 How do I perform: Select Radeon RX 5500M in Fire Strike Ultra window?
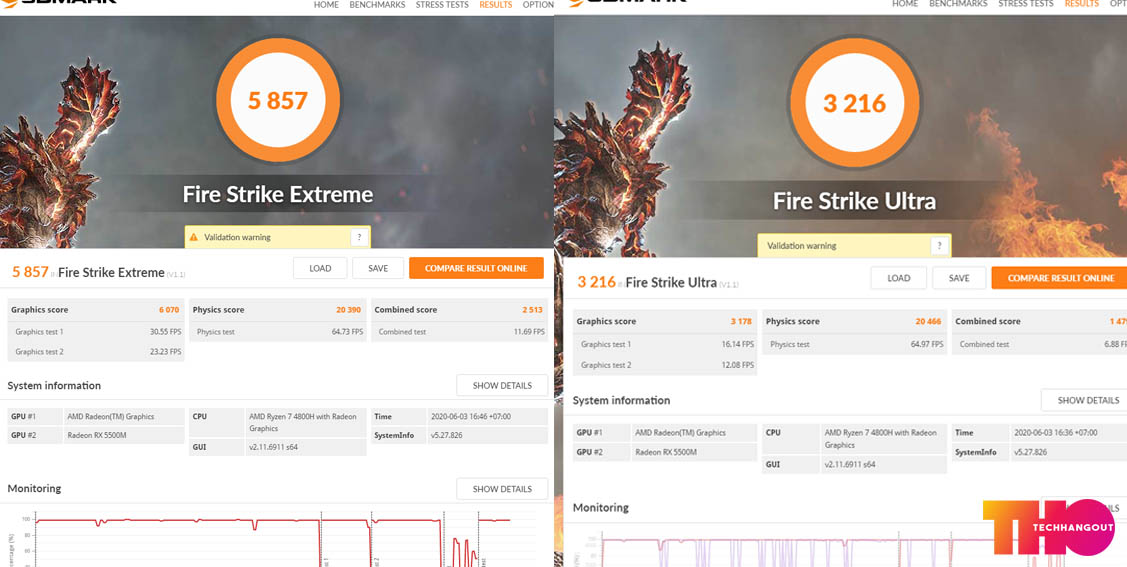click(666, 453)
